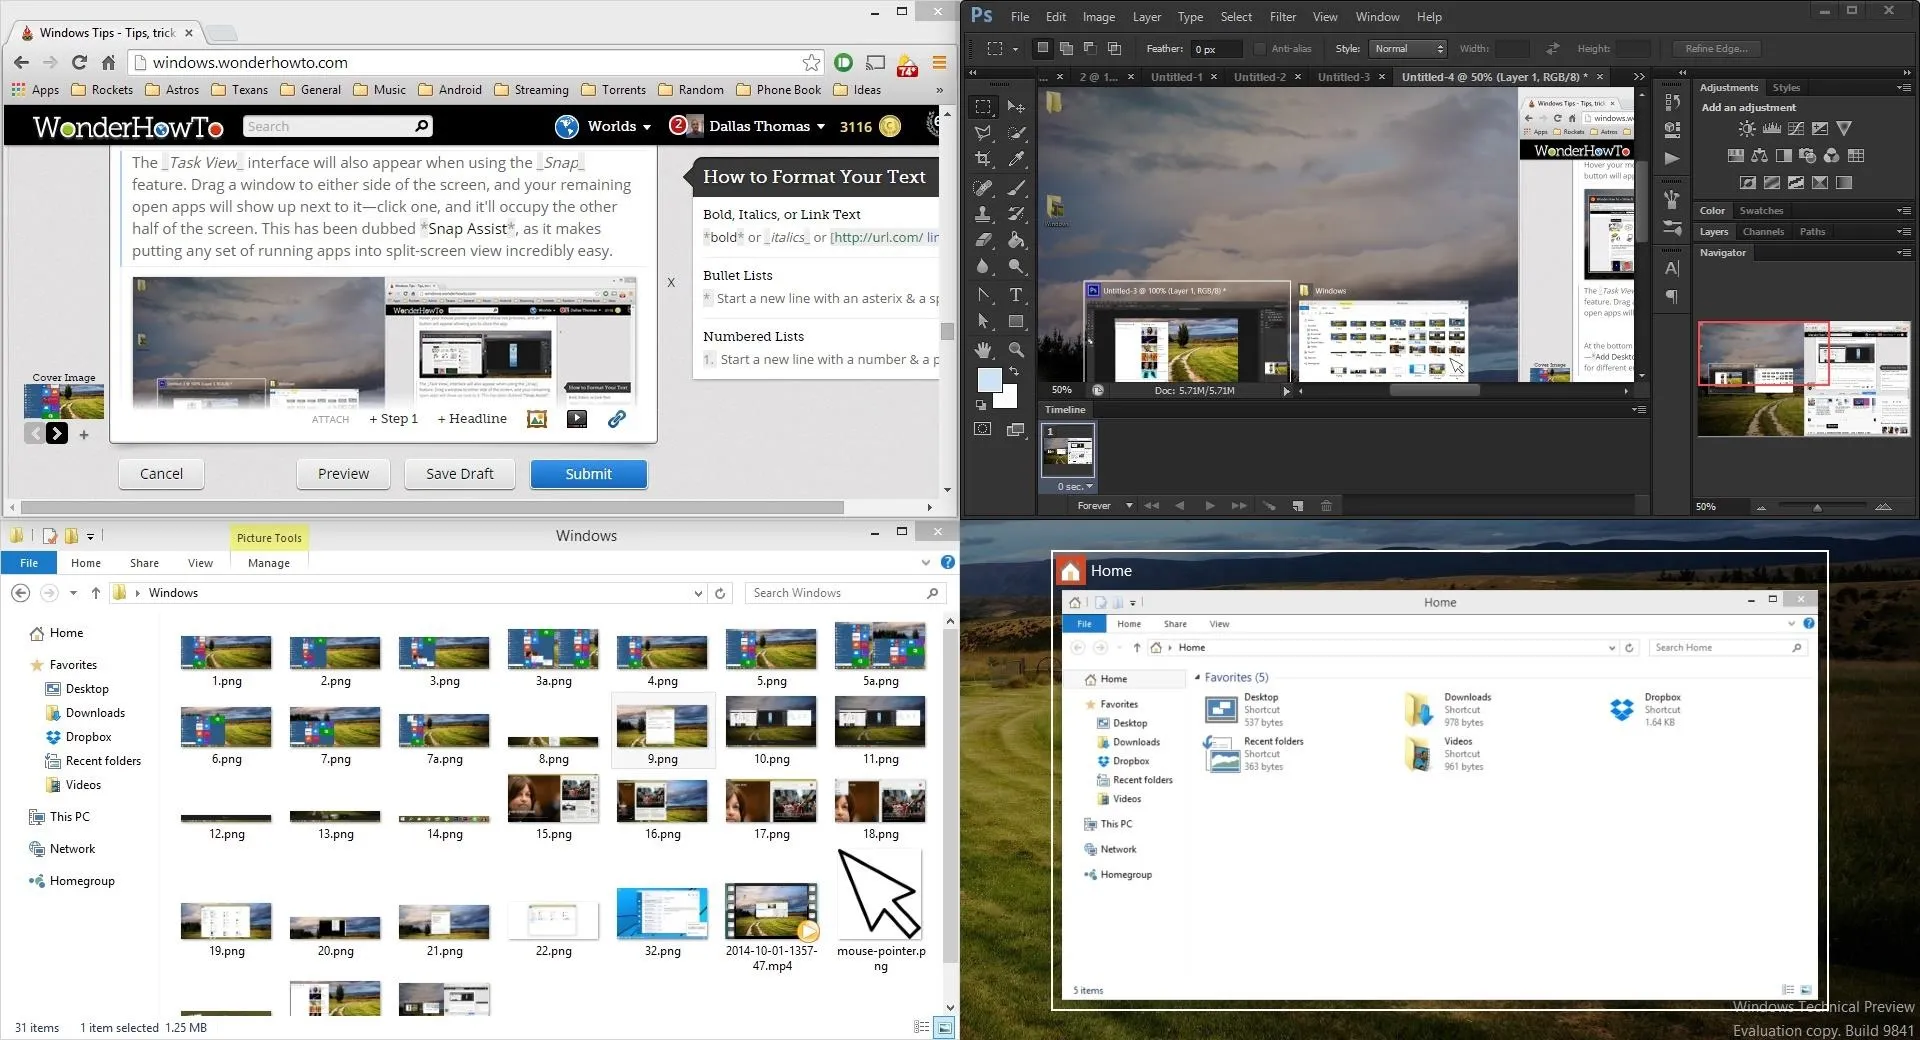Add a Curves adjustment
1920x1040 pixels.
tap(1796, 129)
